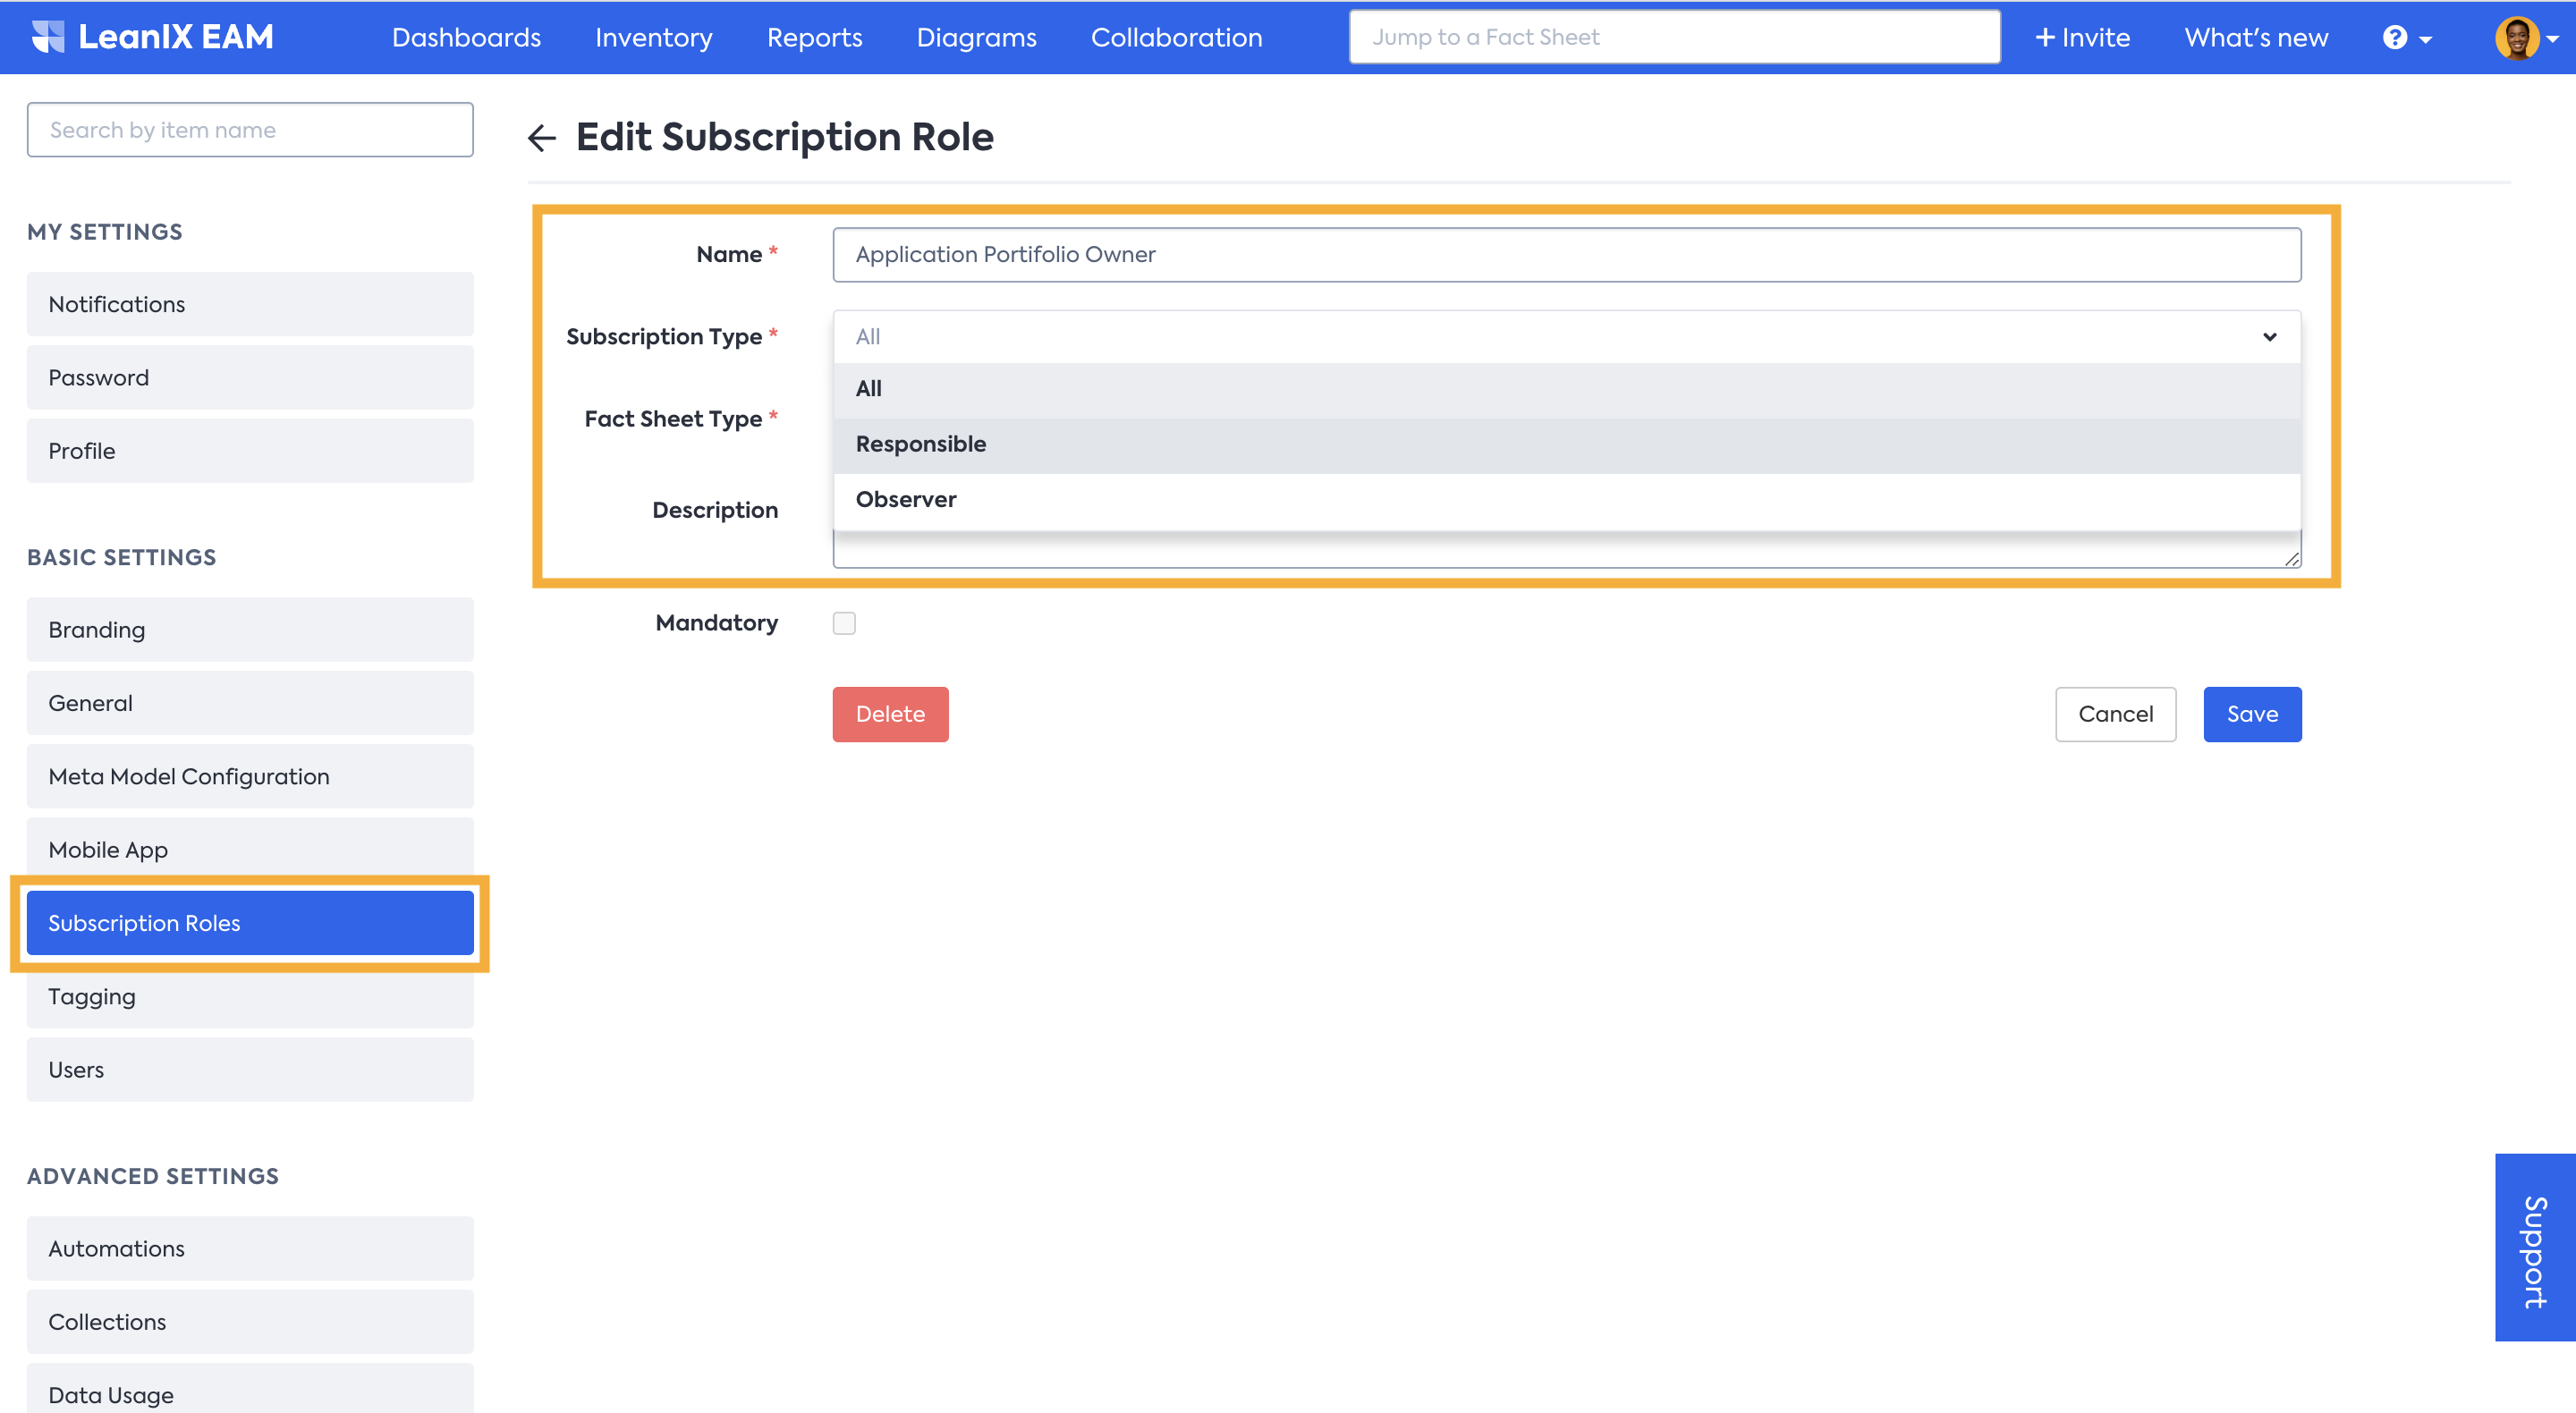
Task: Pick the All option in dropdown
Action: tap(868, 388)
